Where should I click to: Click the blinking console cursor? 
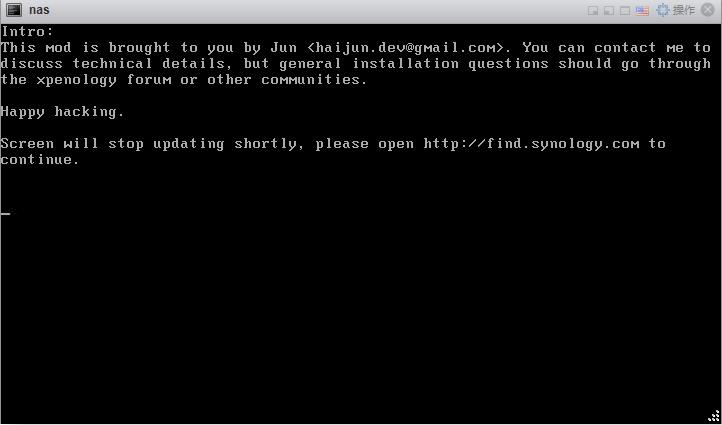click(6, 213)
